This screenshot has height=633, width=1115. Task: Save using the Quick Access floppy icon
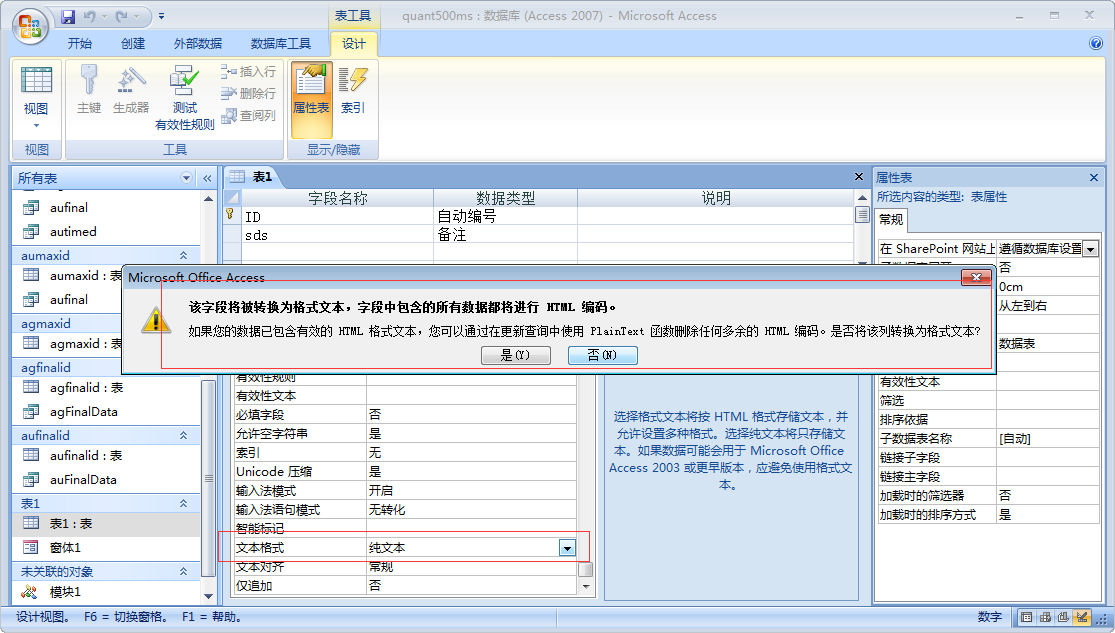point(68,16)
